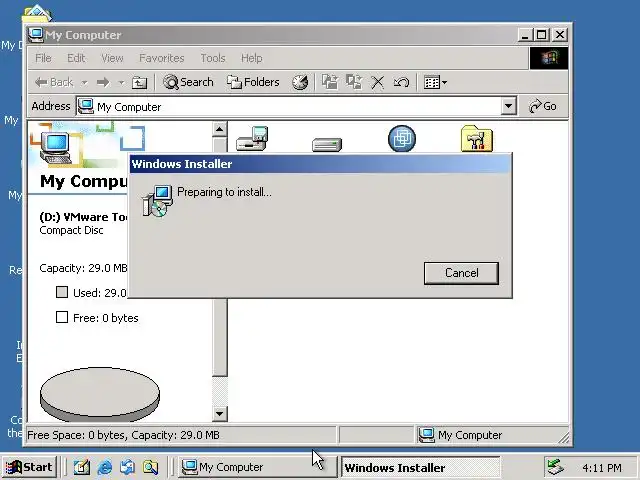Image resolution: width=640 pixels, height=480 pixels.
Task: Click the scroll up arrow in left pane
Action: [x=220, y=129]
